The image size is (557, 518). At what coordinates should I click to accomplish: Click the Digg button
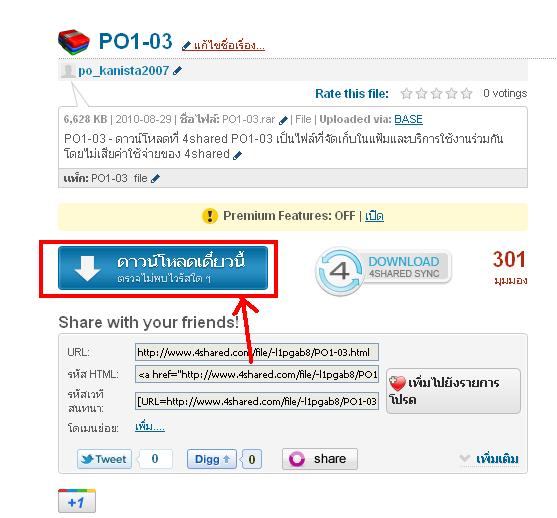coord(212,459)
